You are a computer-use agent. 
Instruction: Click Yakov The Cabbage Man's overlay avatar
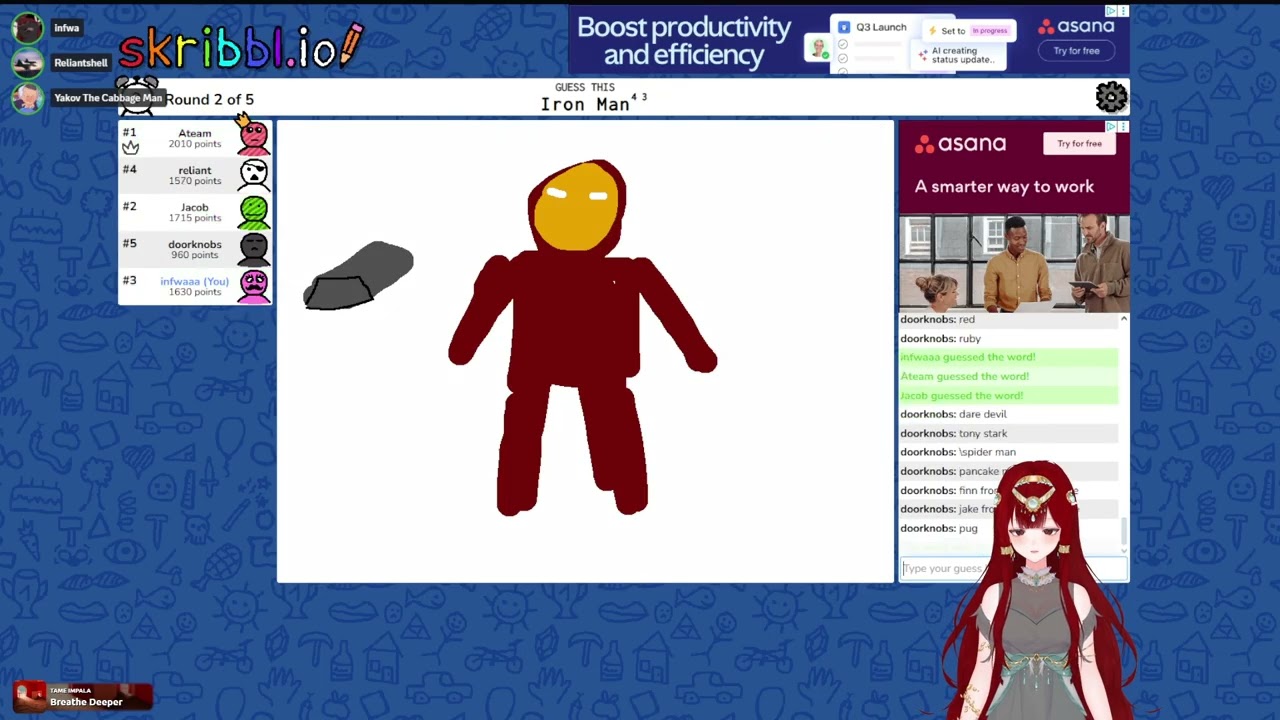click(27, 98)
